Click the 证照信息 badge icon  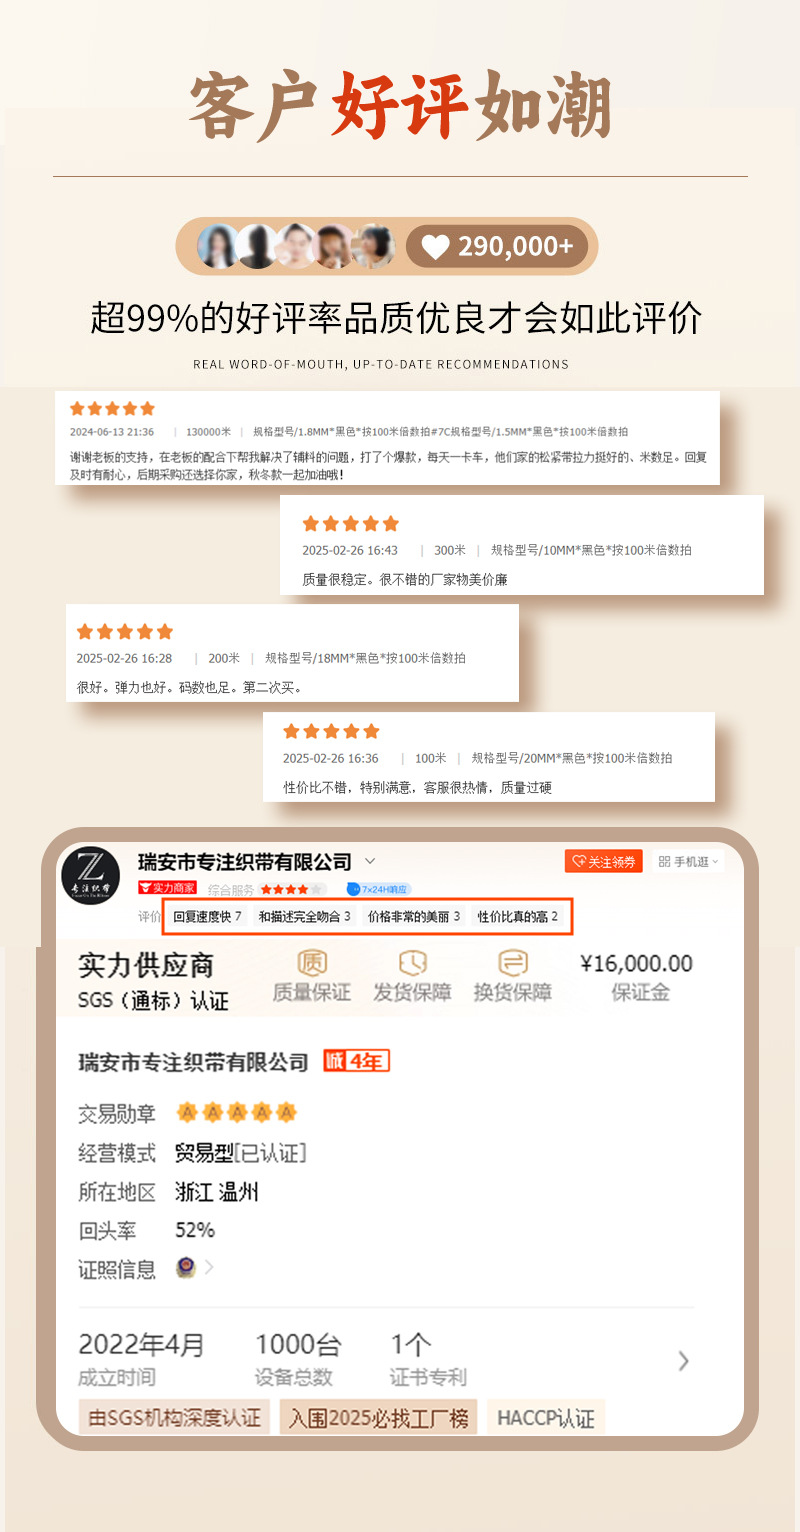185,1267
